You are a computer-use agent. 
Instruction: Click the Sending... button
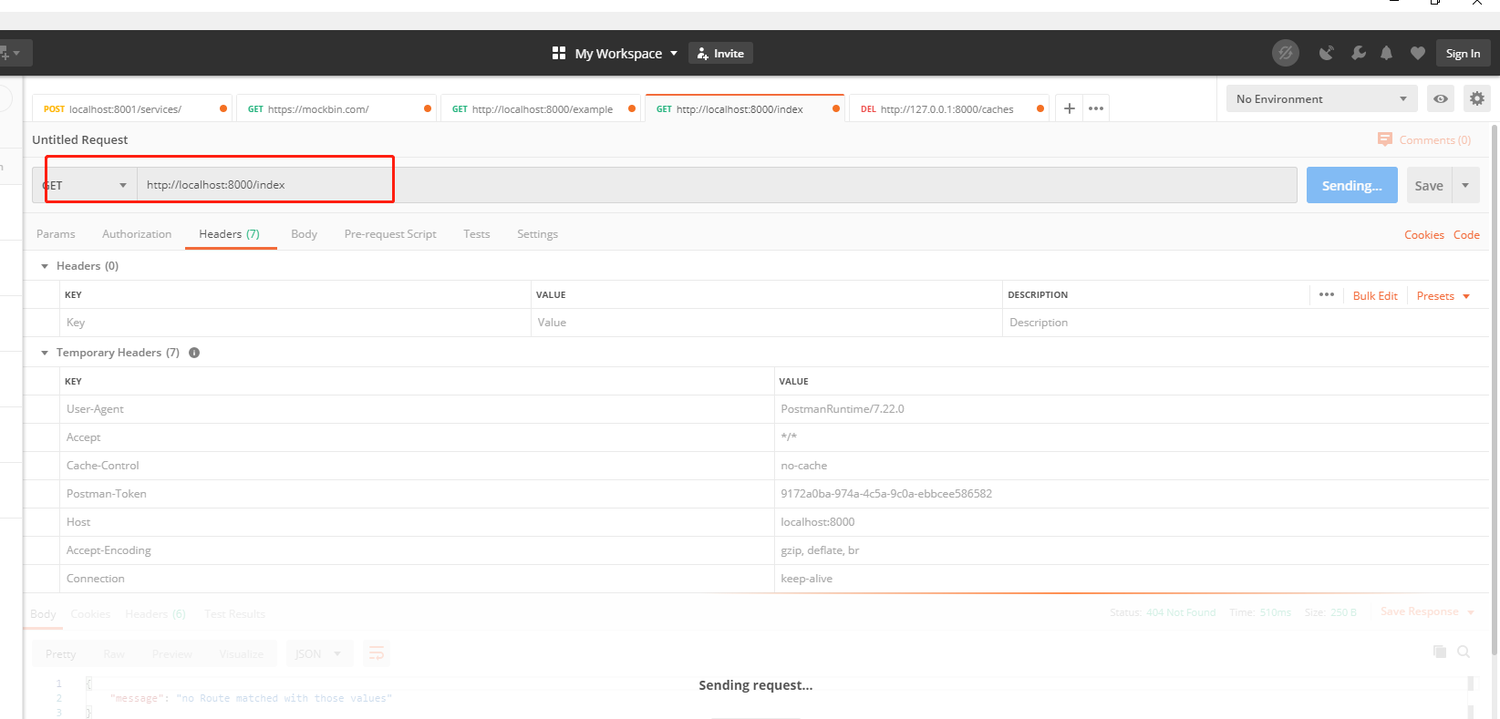click(x=1352, y=185)
